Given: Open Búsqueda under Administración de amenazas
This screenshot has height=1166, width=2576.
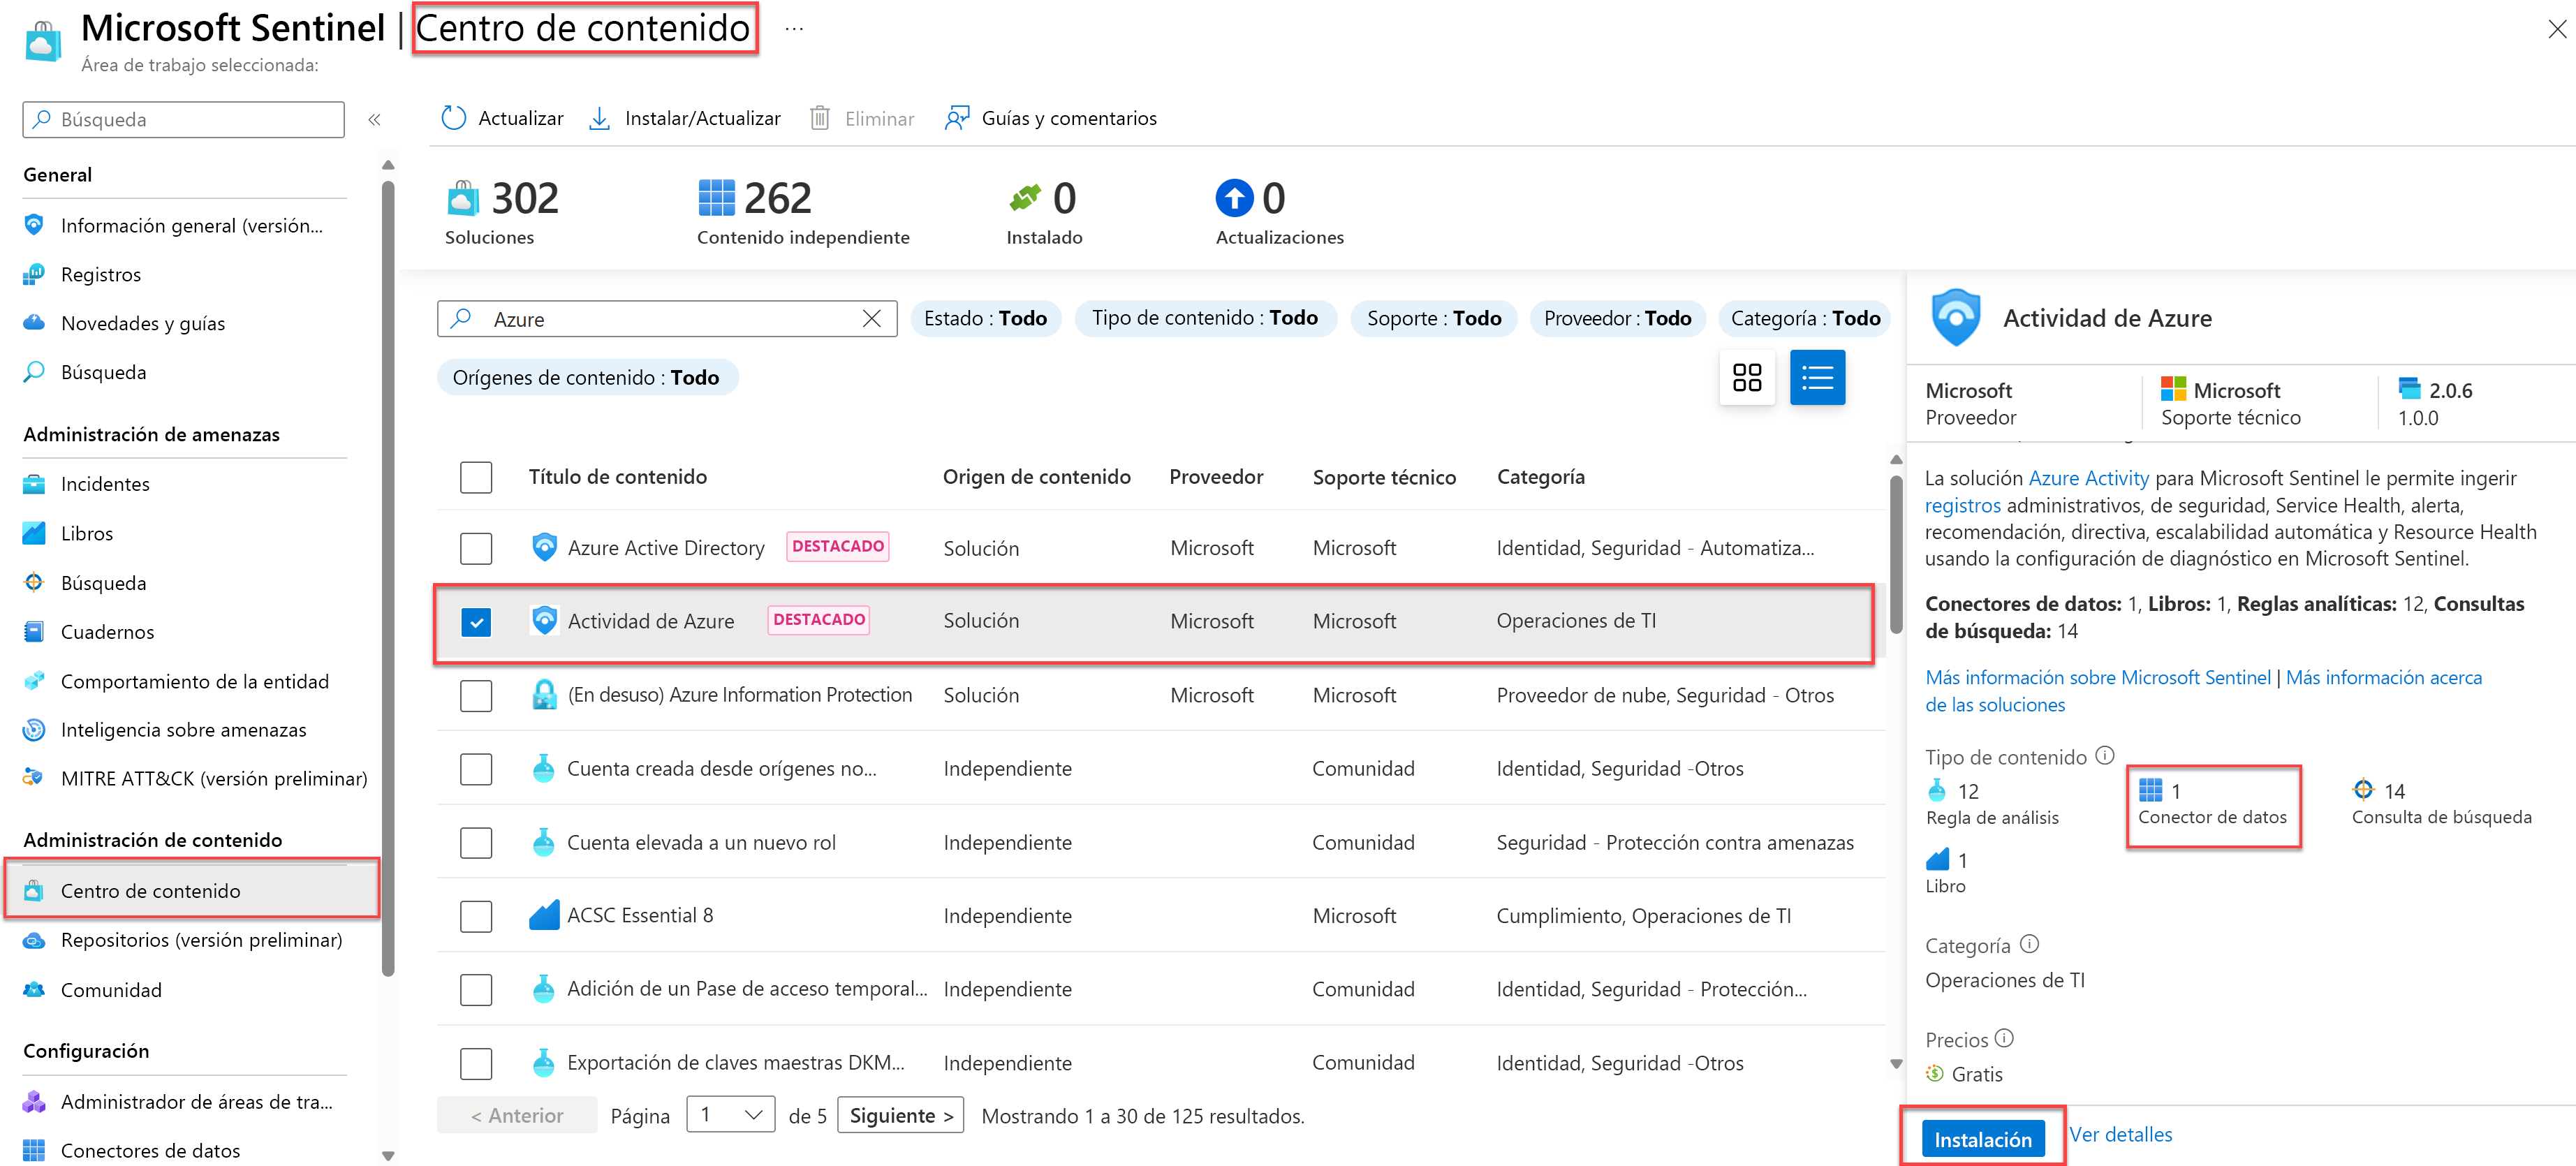Looking at the screenshot, I should 103,582.
